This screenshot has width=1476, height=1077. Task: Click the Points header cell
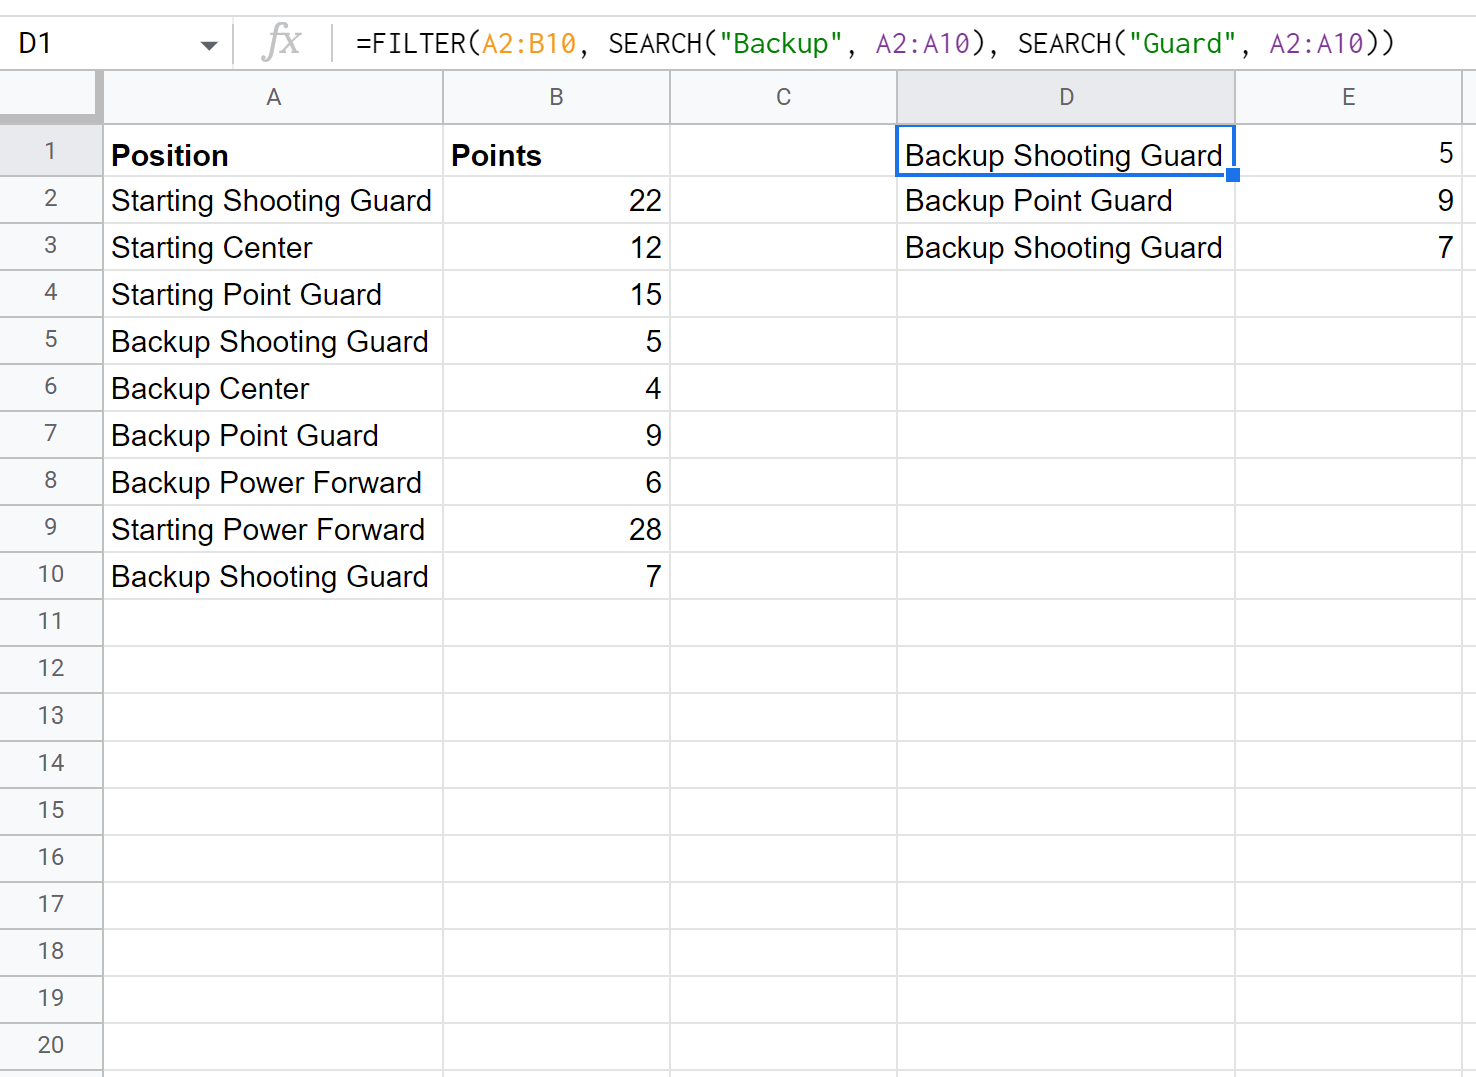(x=556, y=152)
